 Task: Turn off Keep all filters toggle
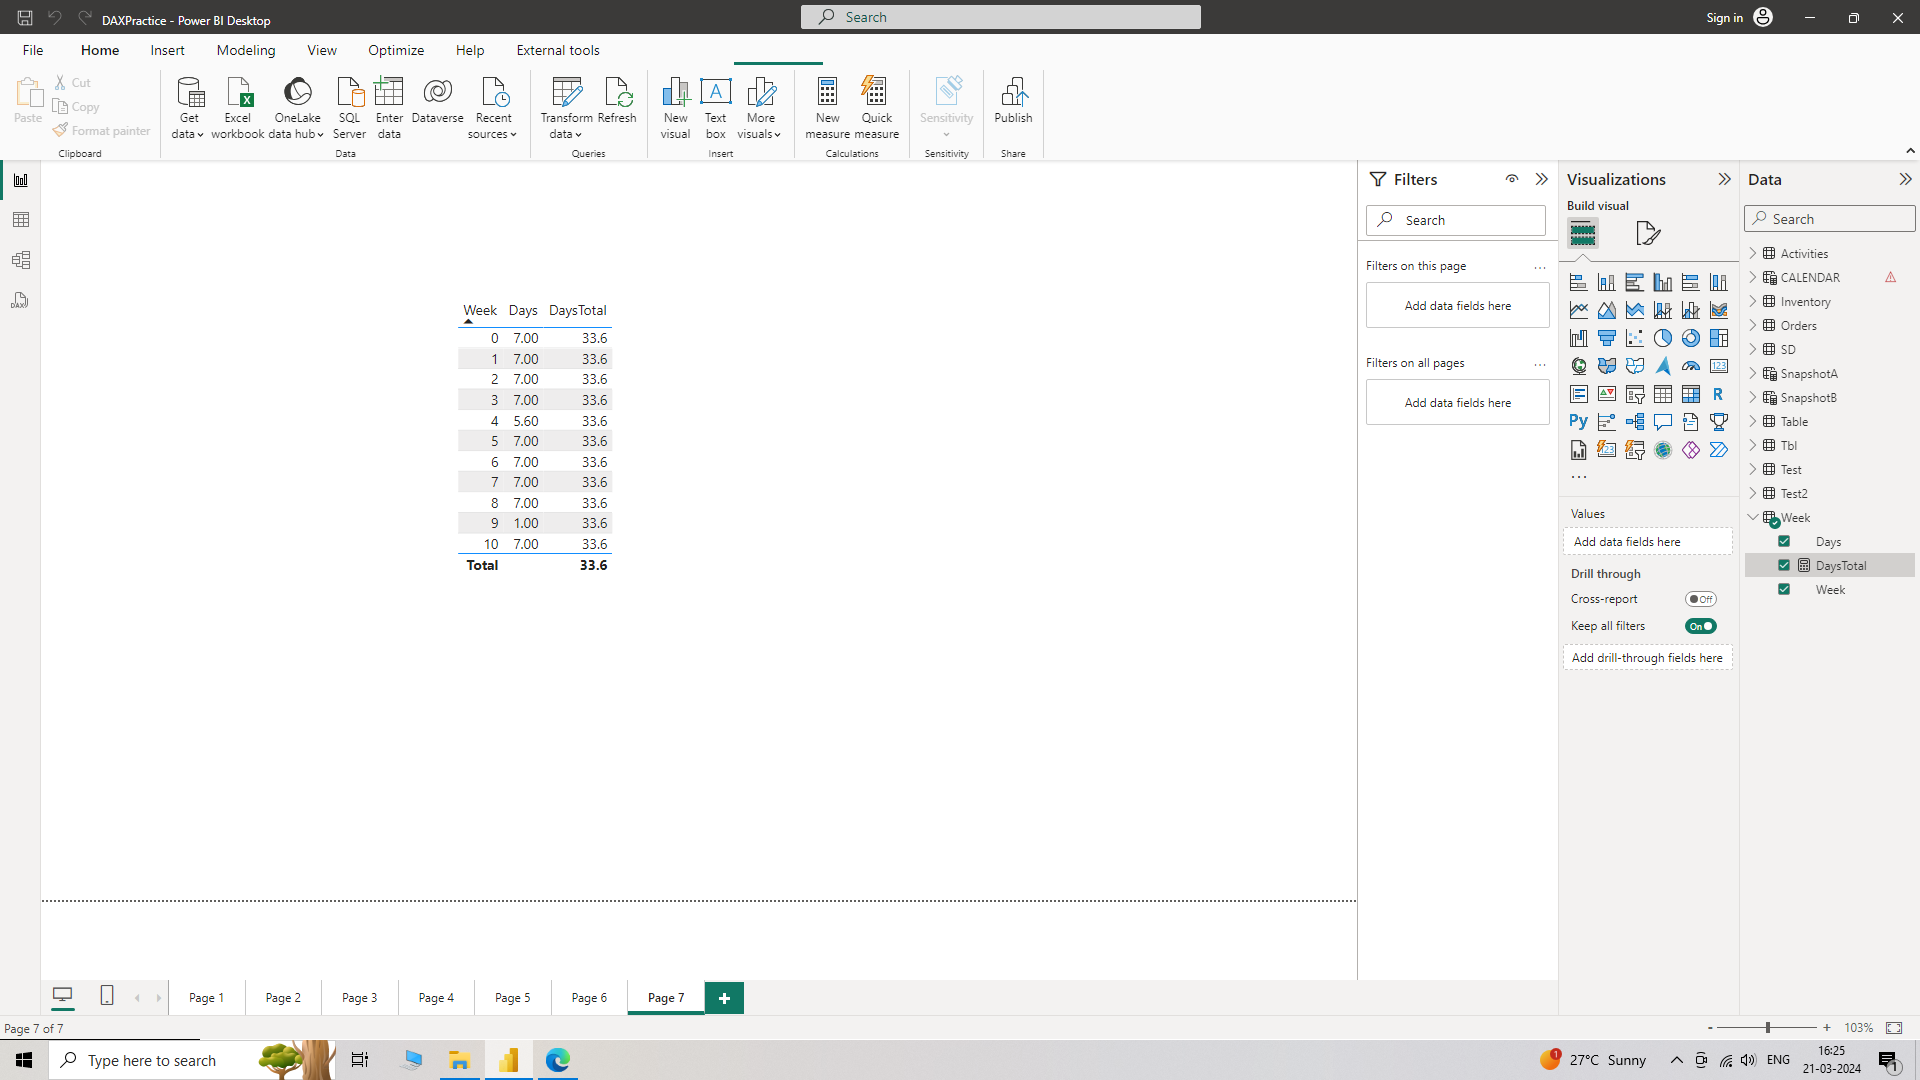click(x=1700, y=626)
